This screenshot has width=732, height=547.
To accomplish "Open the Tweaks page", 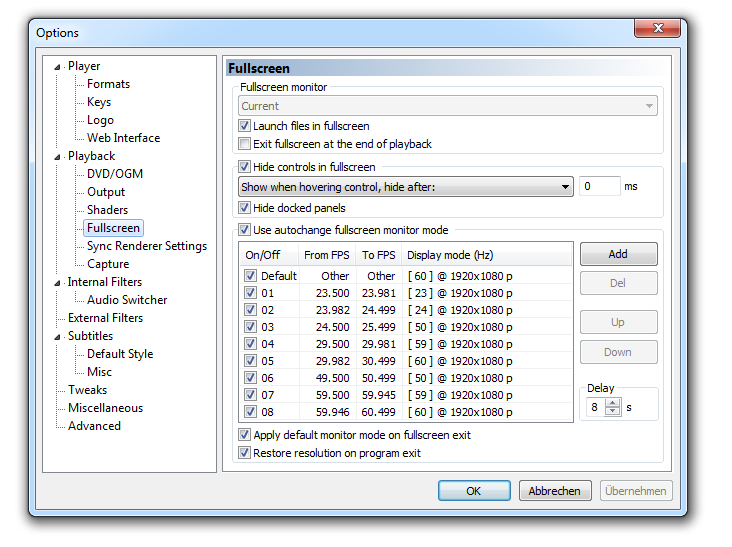I will click(x=87, y=390).
